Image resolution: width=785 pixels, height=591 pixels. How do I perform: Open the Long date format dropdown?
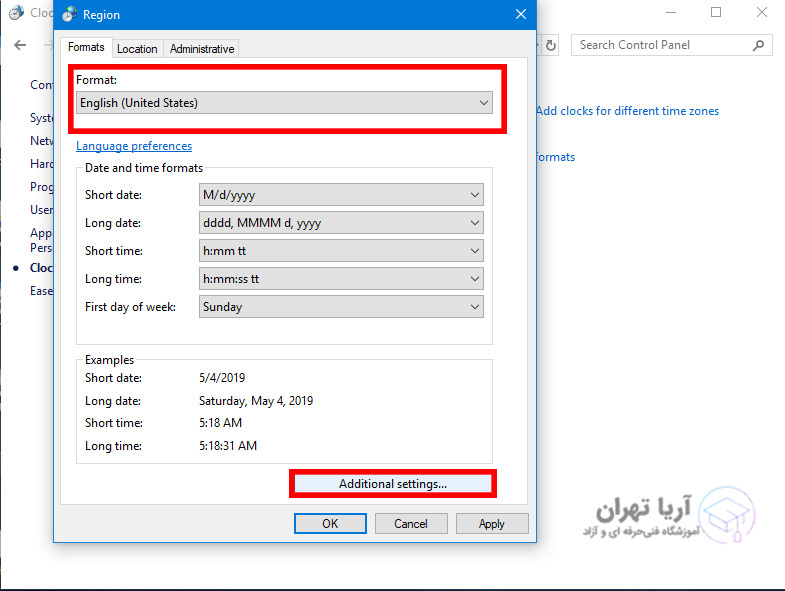[x=341, y=223]
